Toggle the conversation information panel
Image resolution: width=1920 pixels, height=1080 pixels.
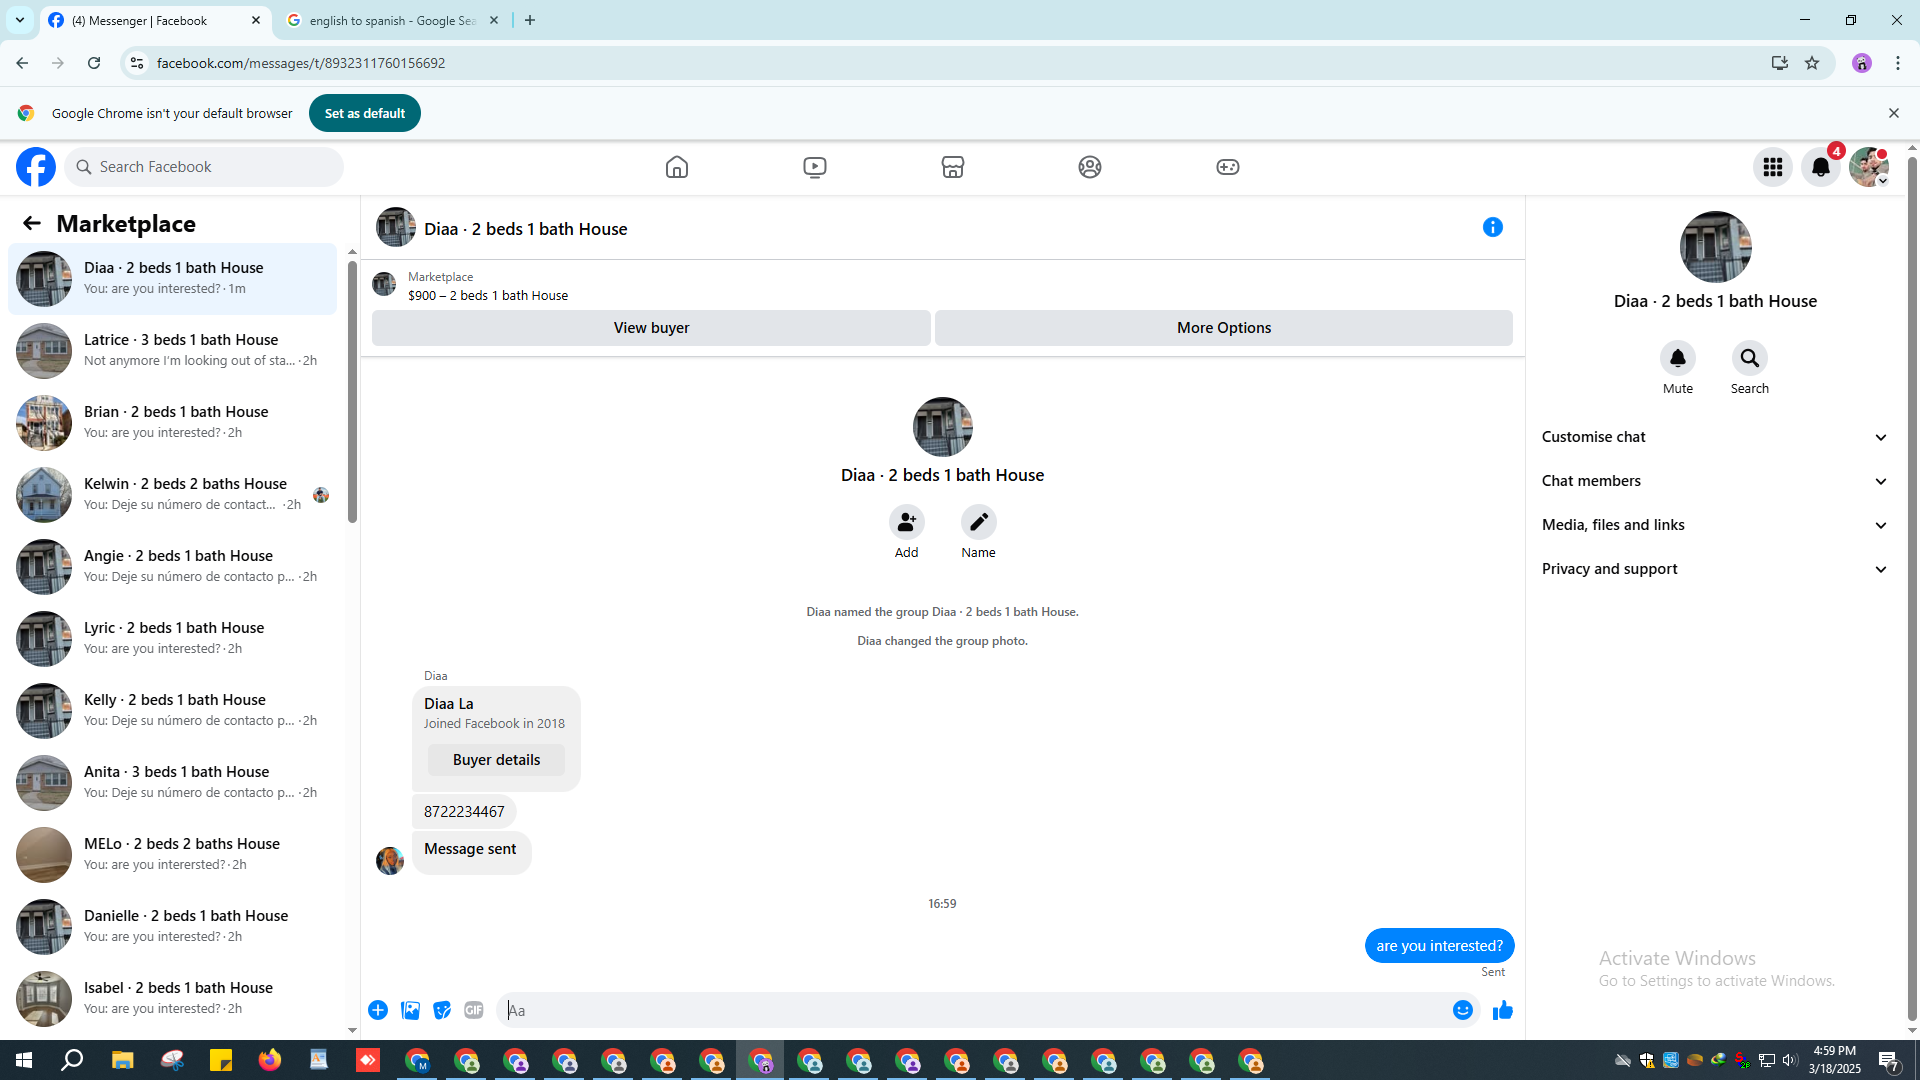coord(1492,228)
